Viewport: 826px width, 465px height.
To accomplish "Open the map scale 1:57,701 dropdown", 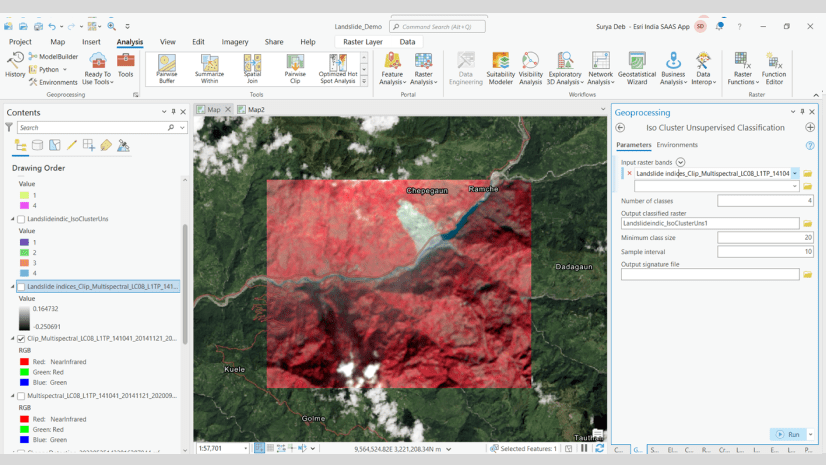I will pyautogui.click(x=245, y=448).
